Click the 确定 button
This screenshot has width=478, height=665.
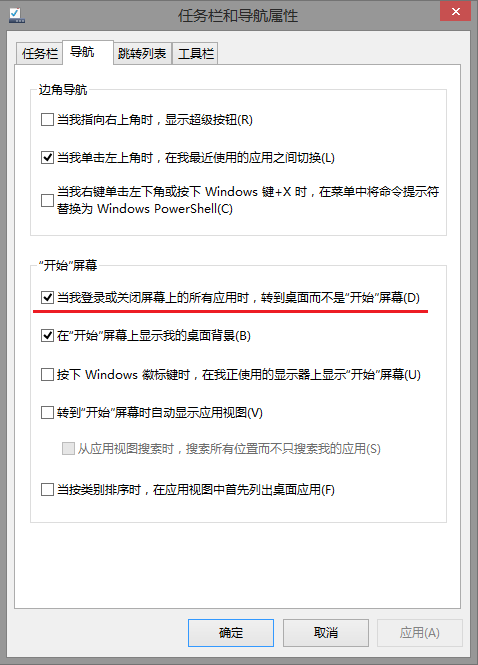coord(231,633)
